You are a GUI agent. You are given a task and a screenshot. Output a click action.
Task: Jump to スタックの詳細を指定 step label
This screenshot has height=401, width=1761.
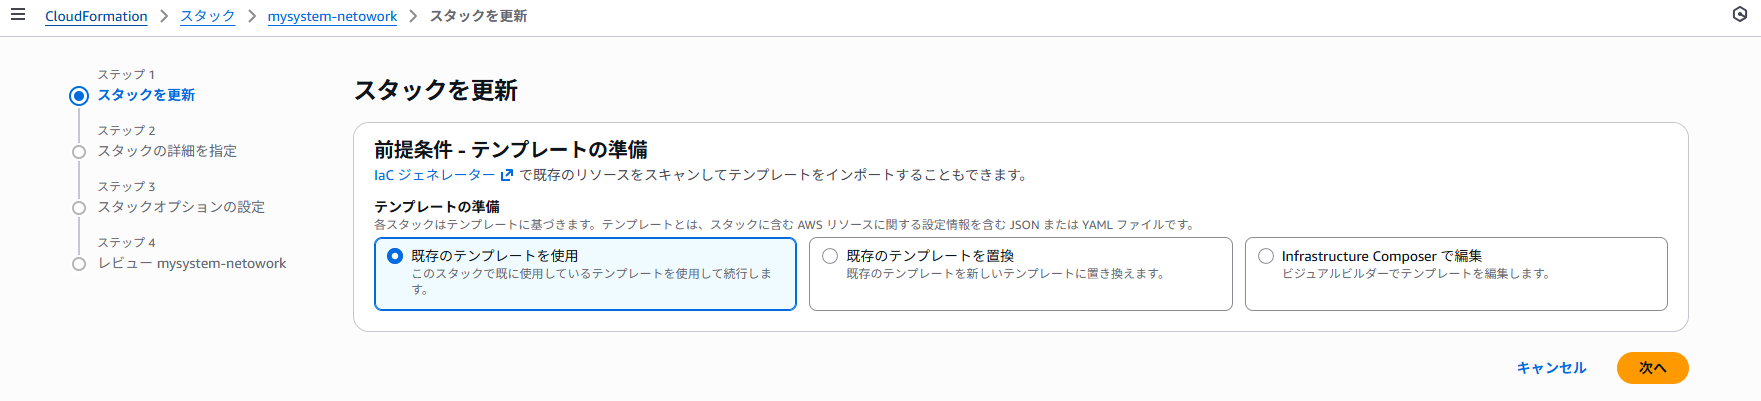(167, 151)
